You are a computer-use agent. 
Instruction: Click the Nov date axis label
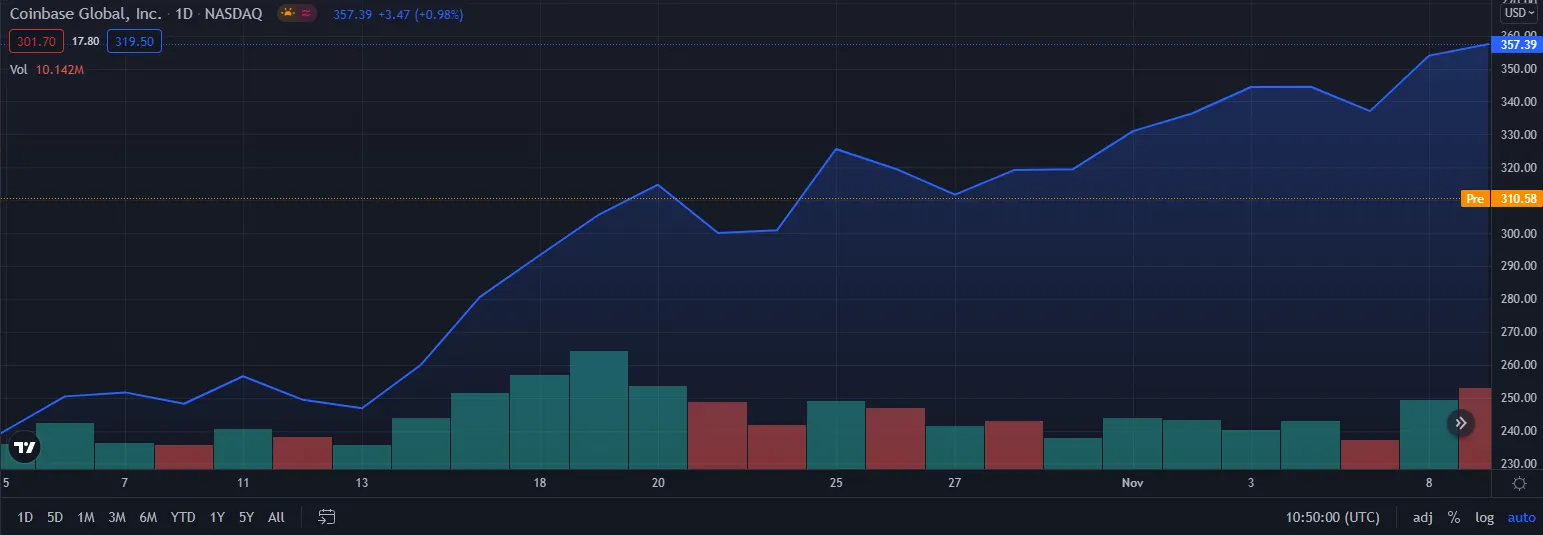(x=1132, y=483)
